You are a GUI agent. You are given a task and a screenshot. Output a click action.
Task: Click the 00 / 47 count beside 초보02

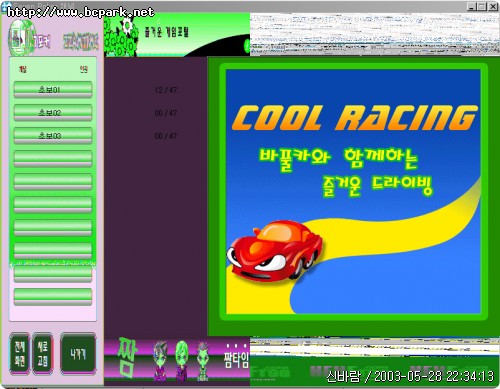click(166, 113)
